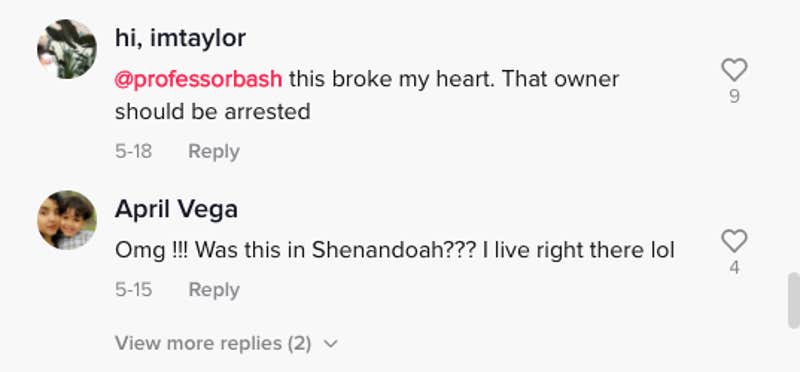
Task: Like the comment by hi, imtaylor
Action: click(734, 70)
